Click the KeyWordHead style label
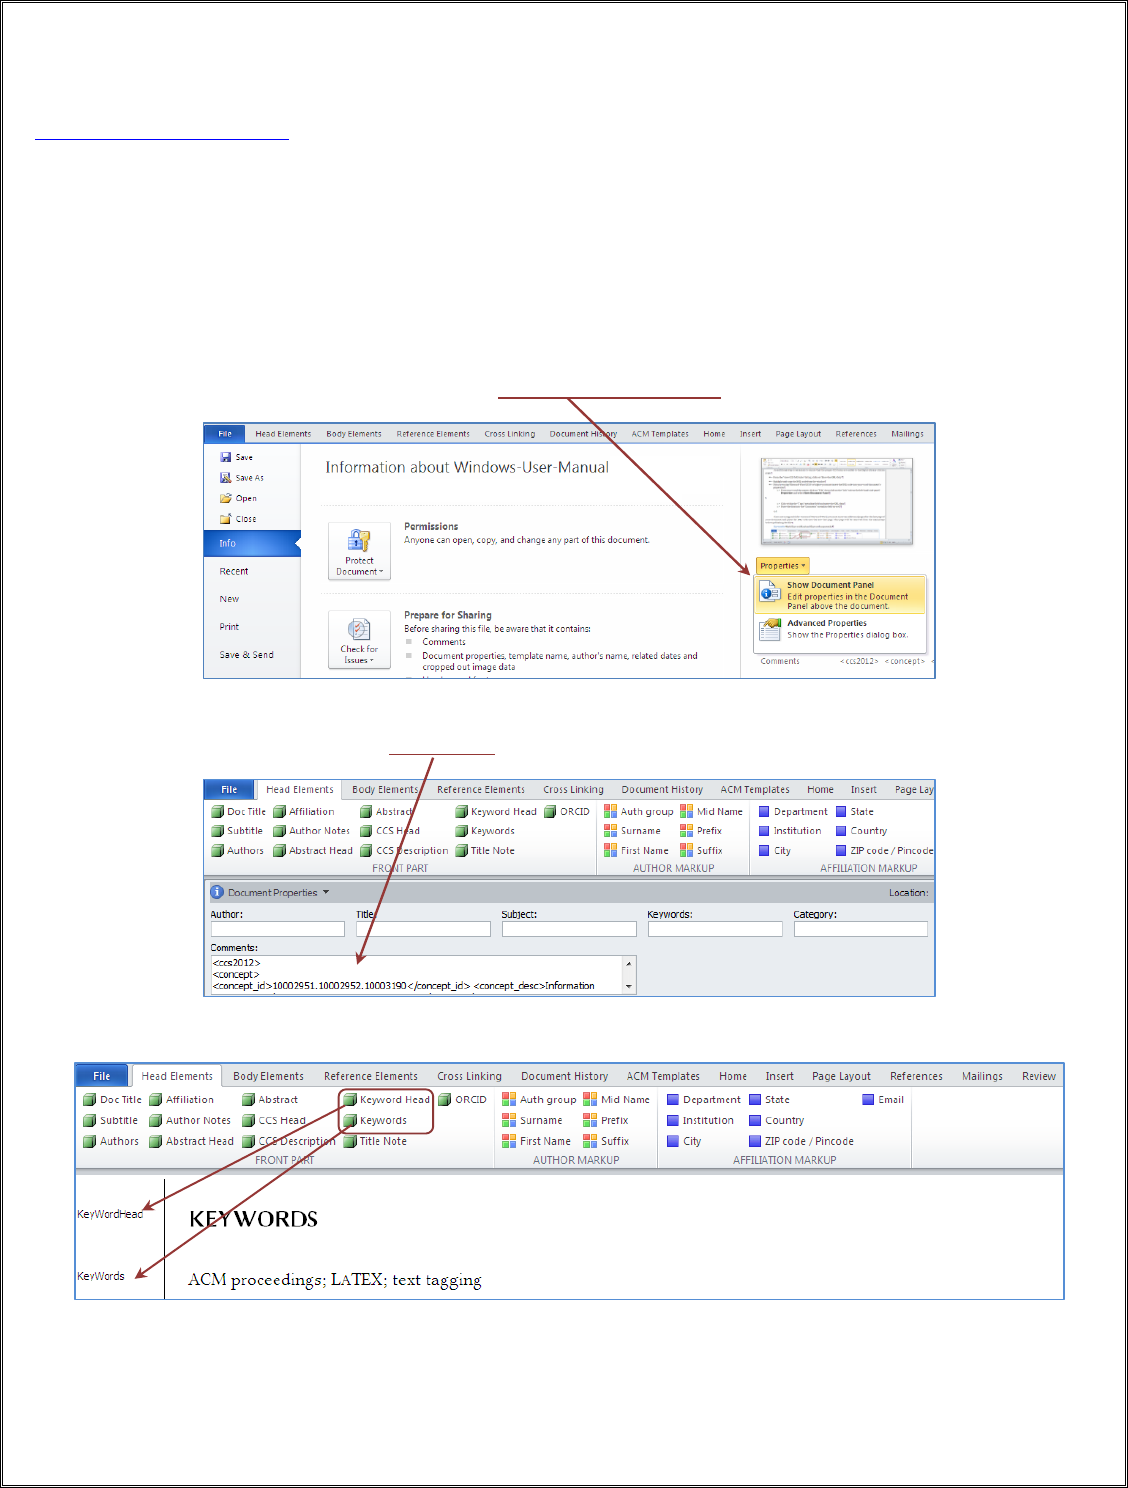Screen dimensions: 1128x1488 [x=110, y=1214]
